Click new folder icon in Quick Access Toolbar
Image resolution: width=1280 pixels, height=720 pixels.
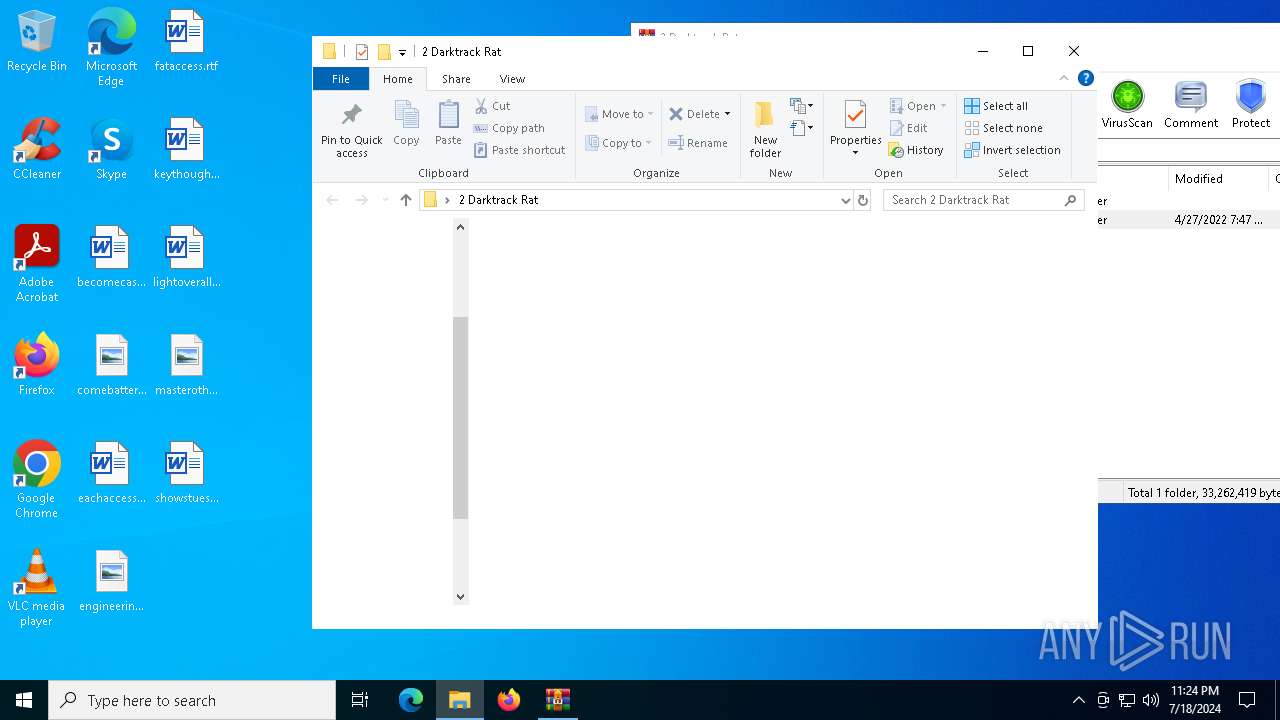coord(384,52)
